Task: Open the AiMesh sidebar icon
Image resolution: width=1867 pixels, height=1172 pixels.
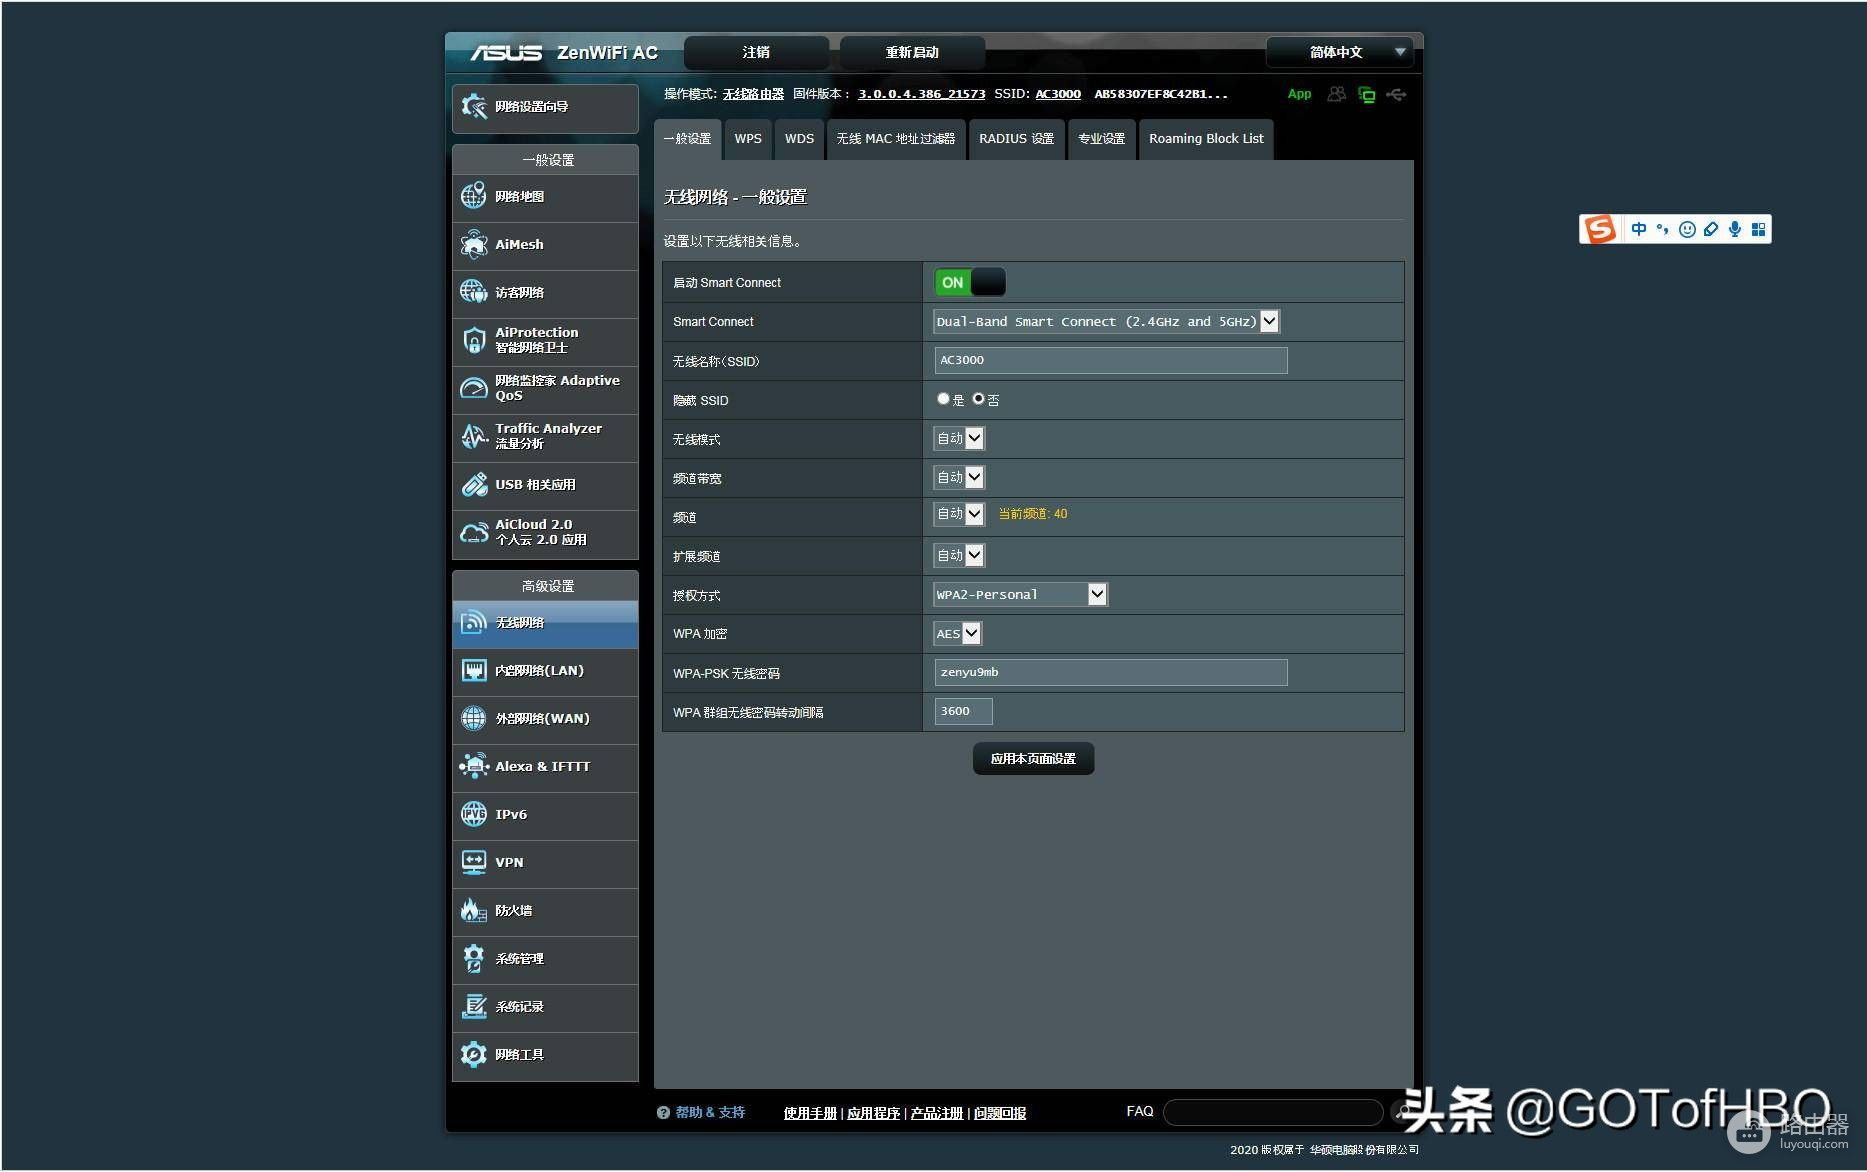Action: click(x=474, y=245)
